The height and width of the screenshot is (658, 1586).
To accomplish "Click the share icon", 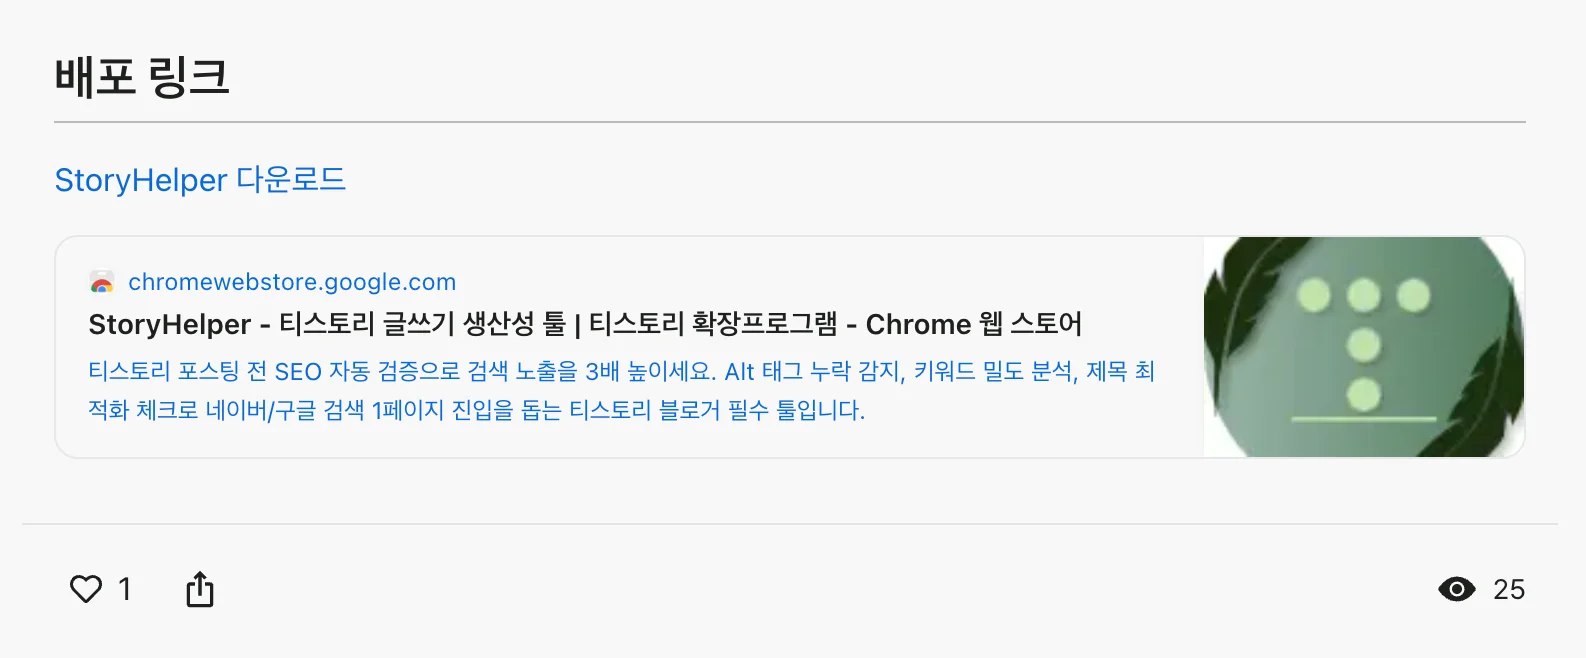I will [x=200, y=589].
